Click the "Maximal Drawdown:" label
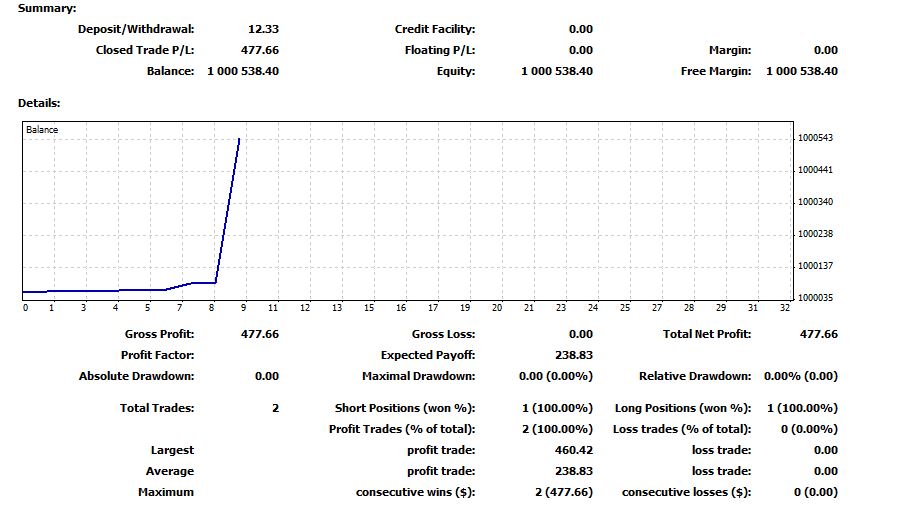The height and width of the screenshot is (508, 916). [418, 376]
